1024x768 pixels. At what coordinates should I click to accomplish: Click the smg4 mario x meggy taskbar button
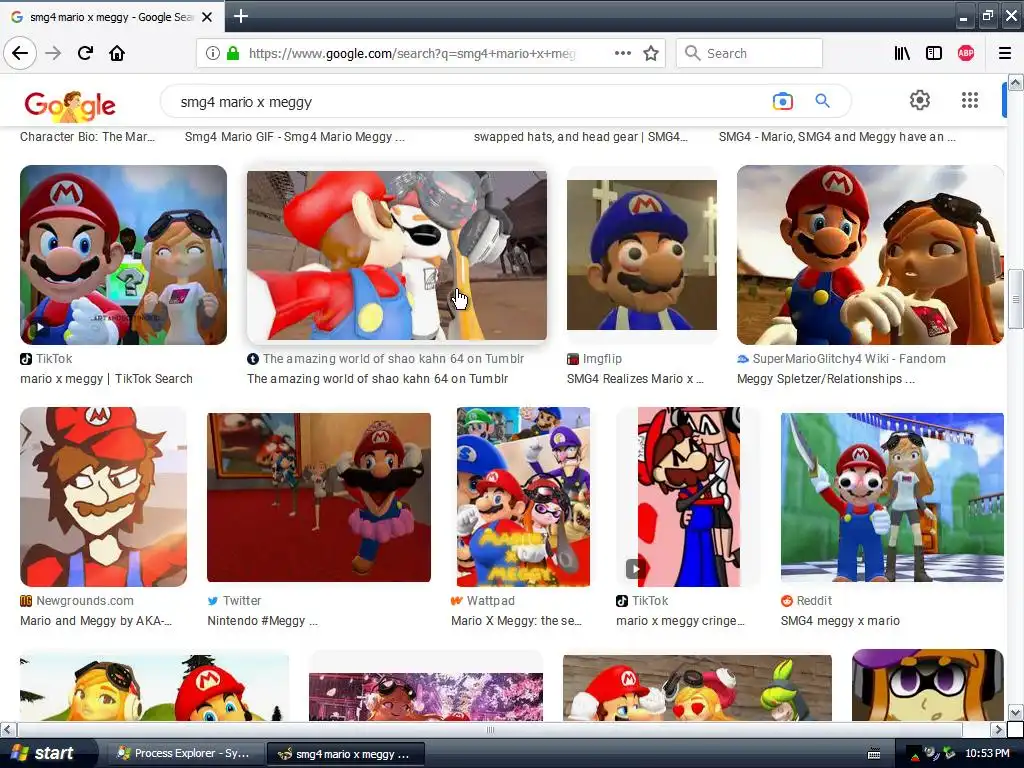346,754
